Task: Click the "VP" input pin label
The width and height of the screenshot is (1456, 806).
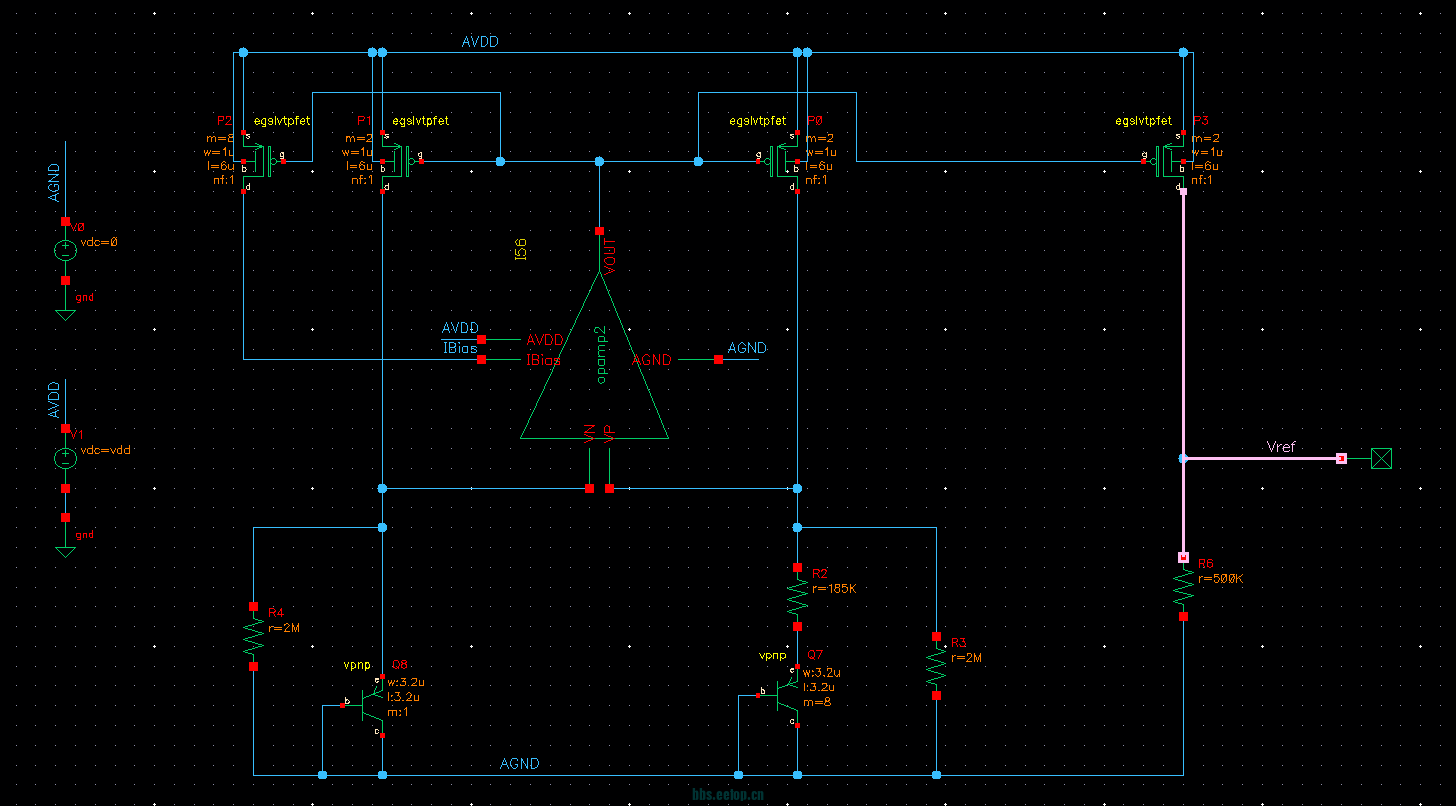Action: (609, 433)
